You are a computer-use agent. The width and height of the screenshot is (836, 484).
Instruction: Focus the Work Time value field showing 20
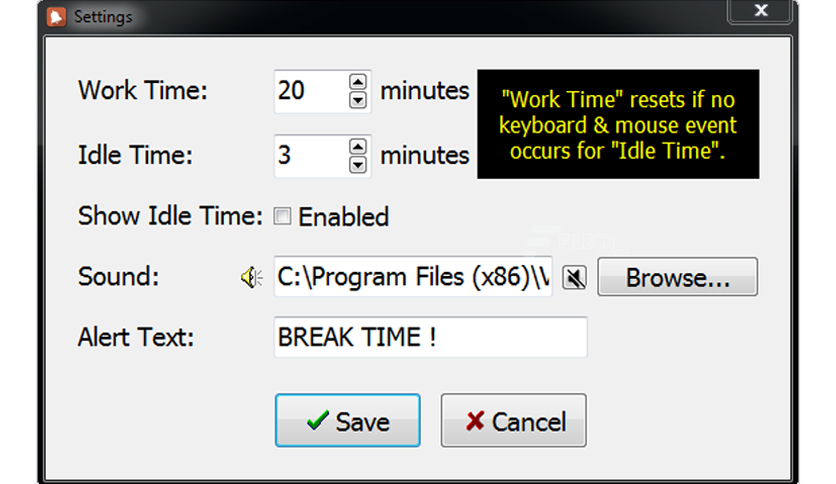coord(312,91)
